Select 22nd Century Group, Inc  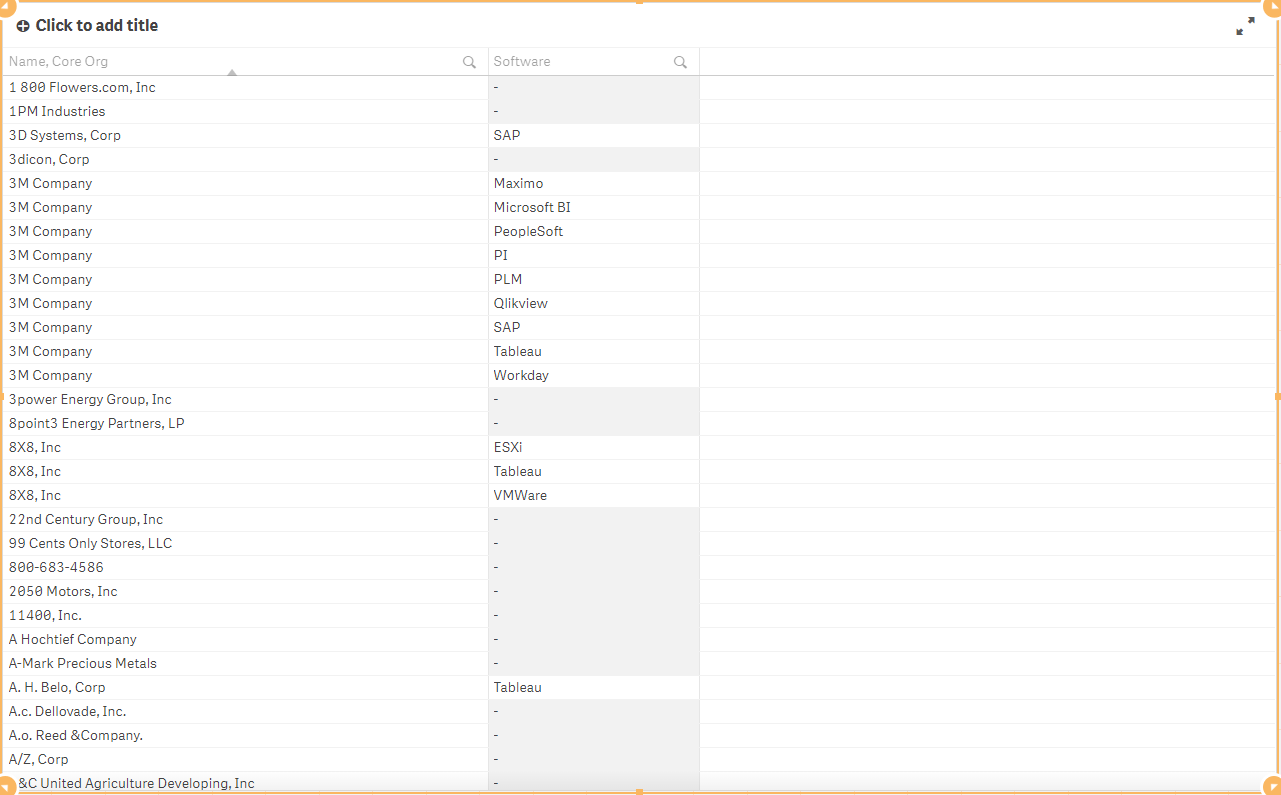click(x=245, y=519)
